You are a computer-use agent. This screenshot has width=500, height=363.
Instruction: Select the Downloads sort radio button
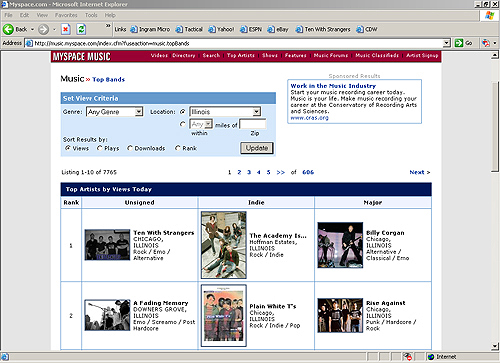click(130, 148)
